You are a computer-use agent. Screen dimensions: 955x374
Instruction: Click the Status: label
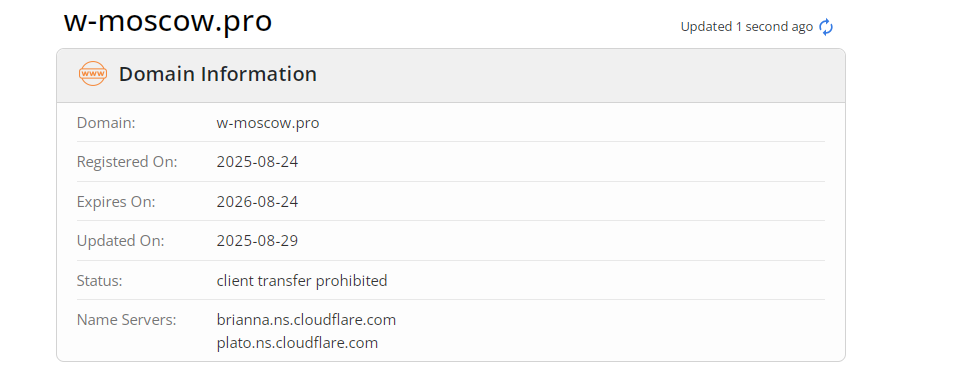(100, 281)
